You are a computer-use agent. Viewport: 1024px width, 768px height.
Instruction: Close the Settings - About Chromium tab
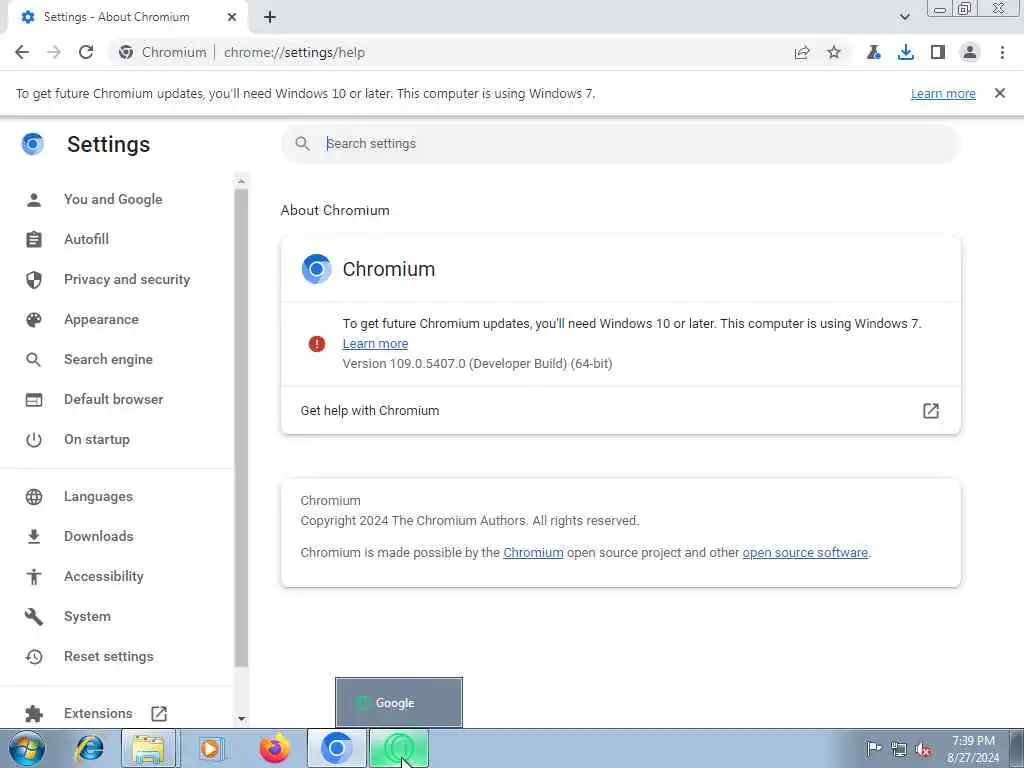coord(232,18)
